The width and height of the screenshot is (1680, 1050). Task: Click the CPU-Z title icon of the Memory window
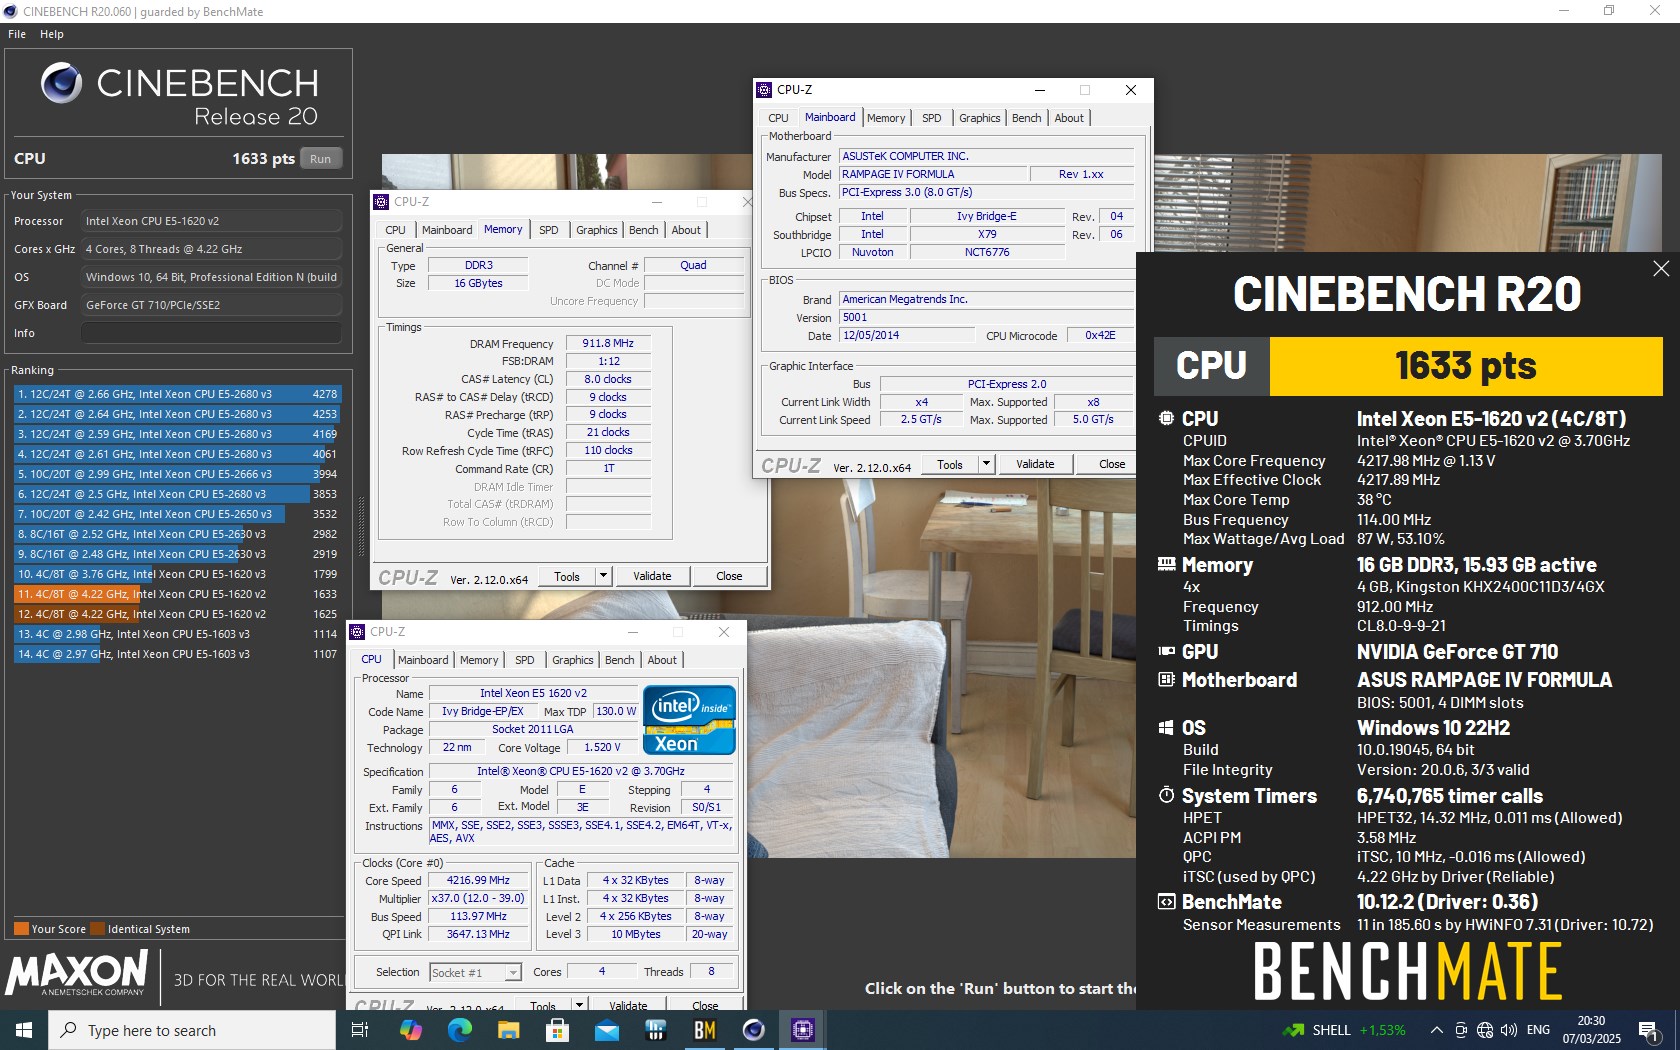pos(381,202)
